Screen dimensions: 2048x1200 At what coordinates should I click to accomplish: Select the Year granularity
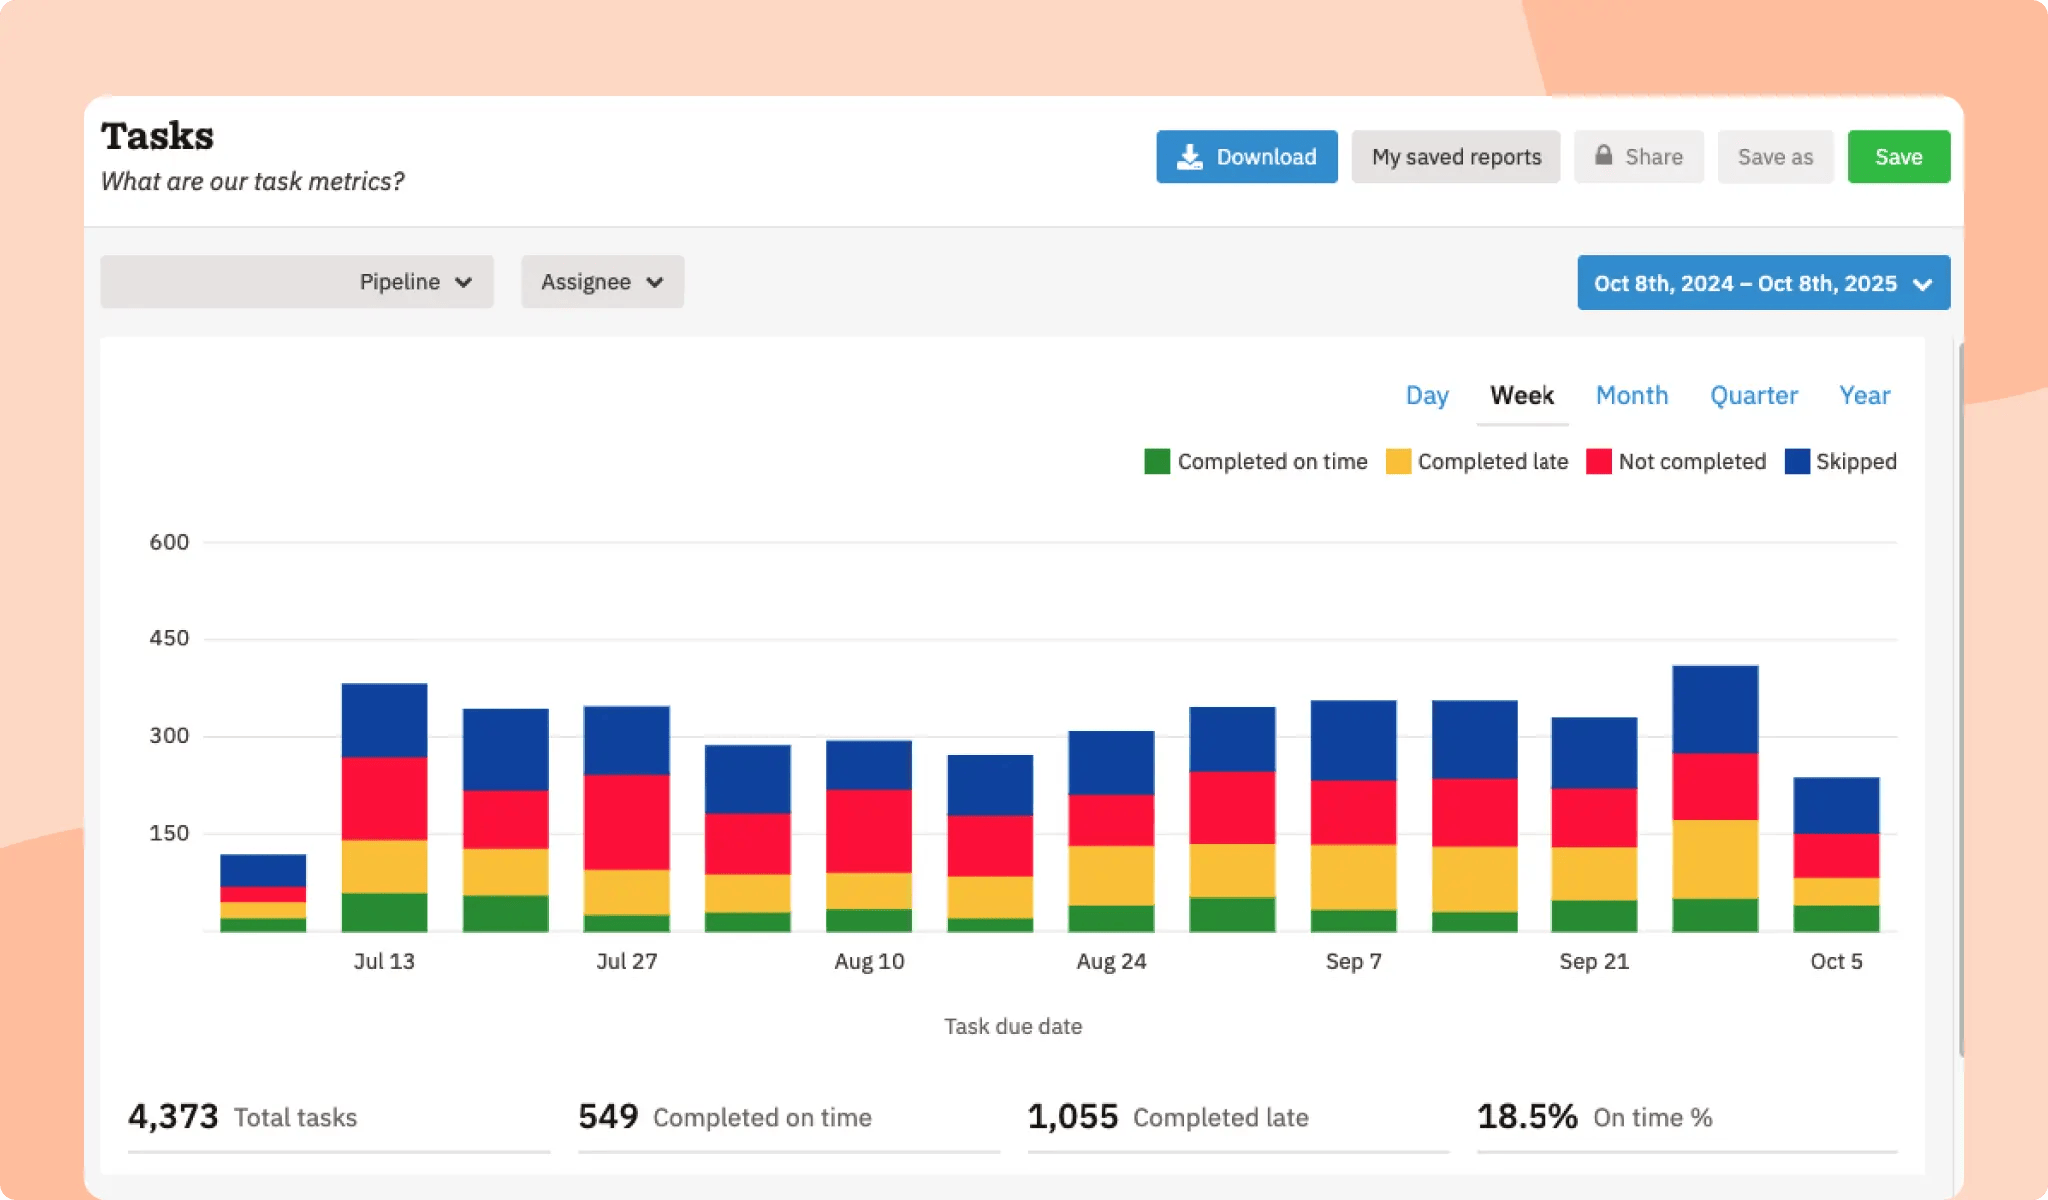[1864, 395]
